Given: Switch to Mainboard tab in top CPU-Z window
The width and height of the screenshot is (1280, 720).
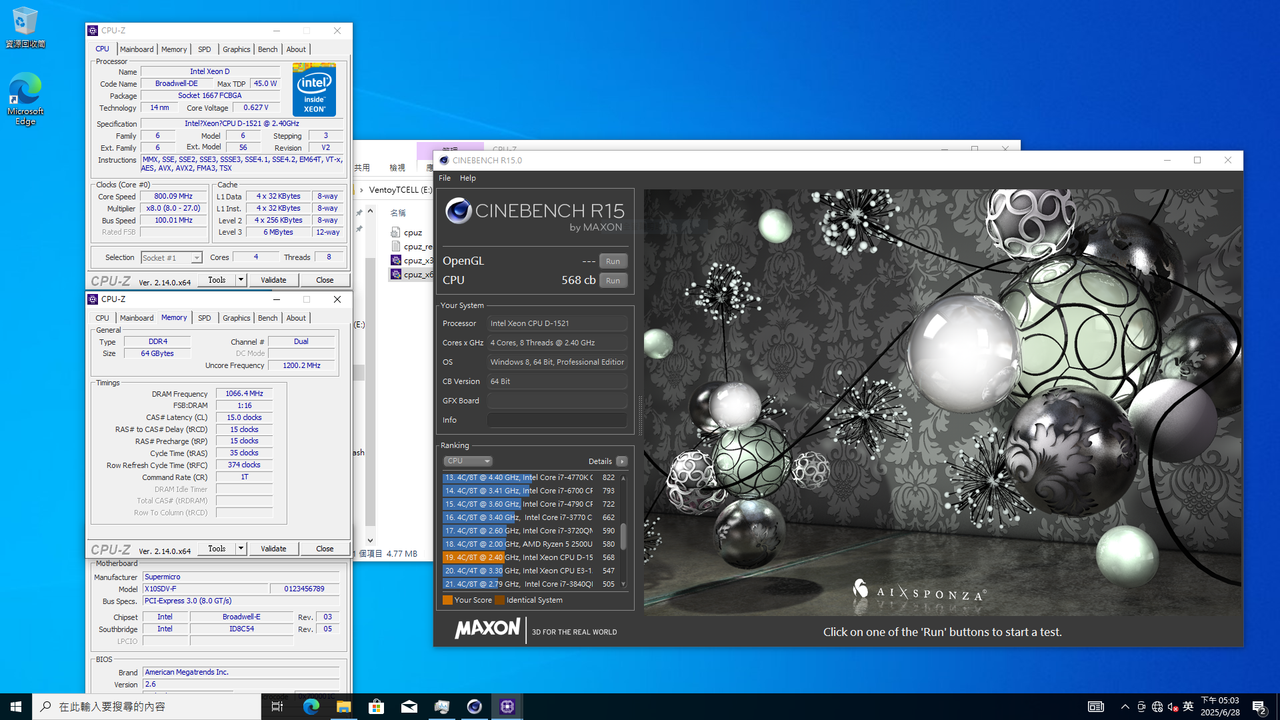Looking at the screenshot, I should pos(137,49).
